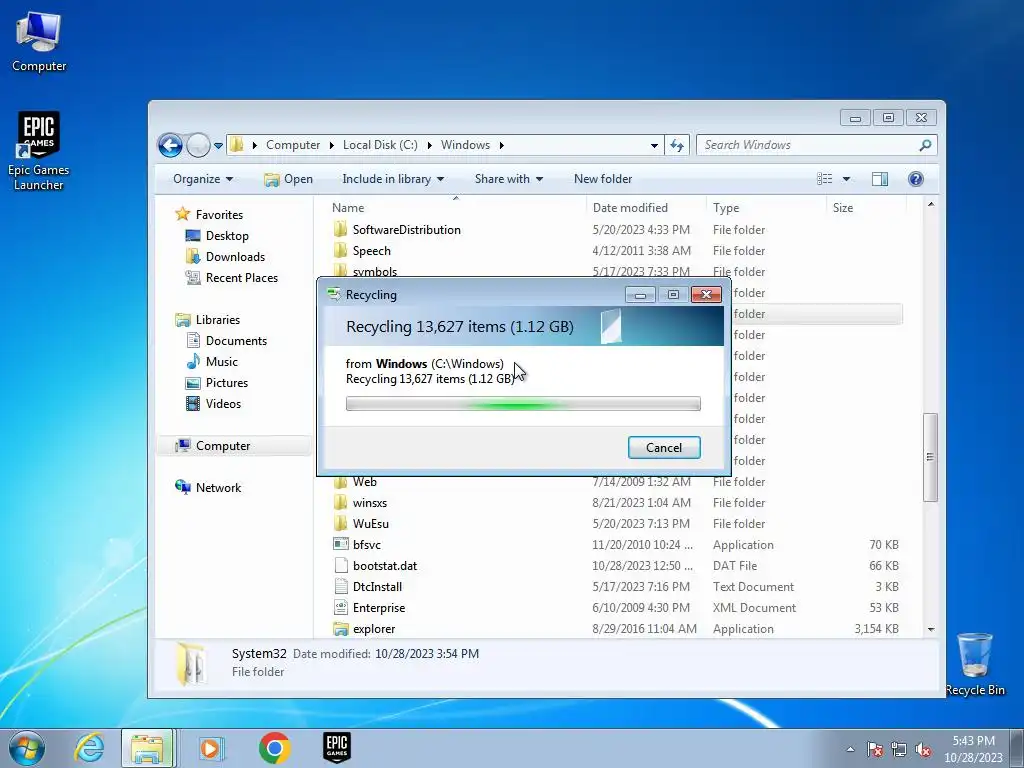Open the recent pages dropdown next to Forward

(218, 146)
